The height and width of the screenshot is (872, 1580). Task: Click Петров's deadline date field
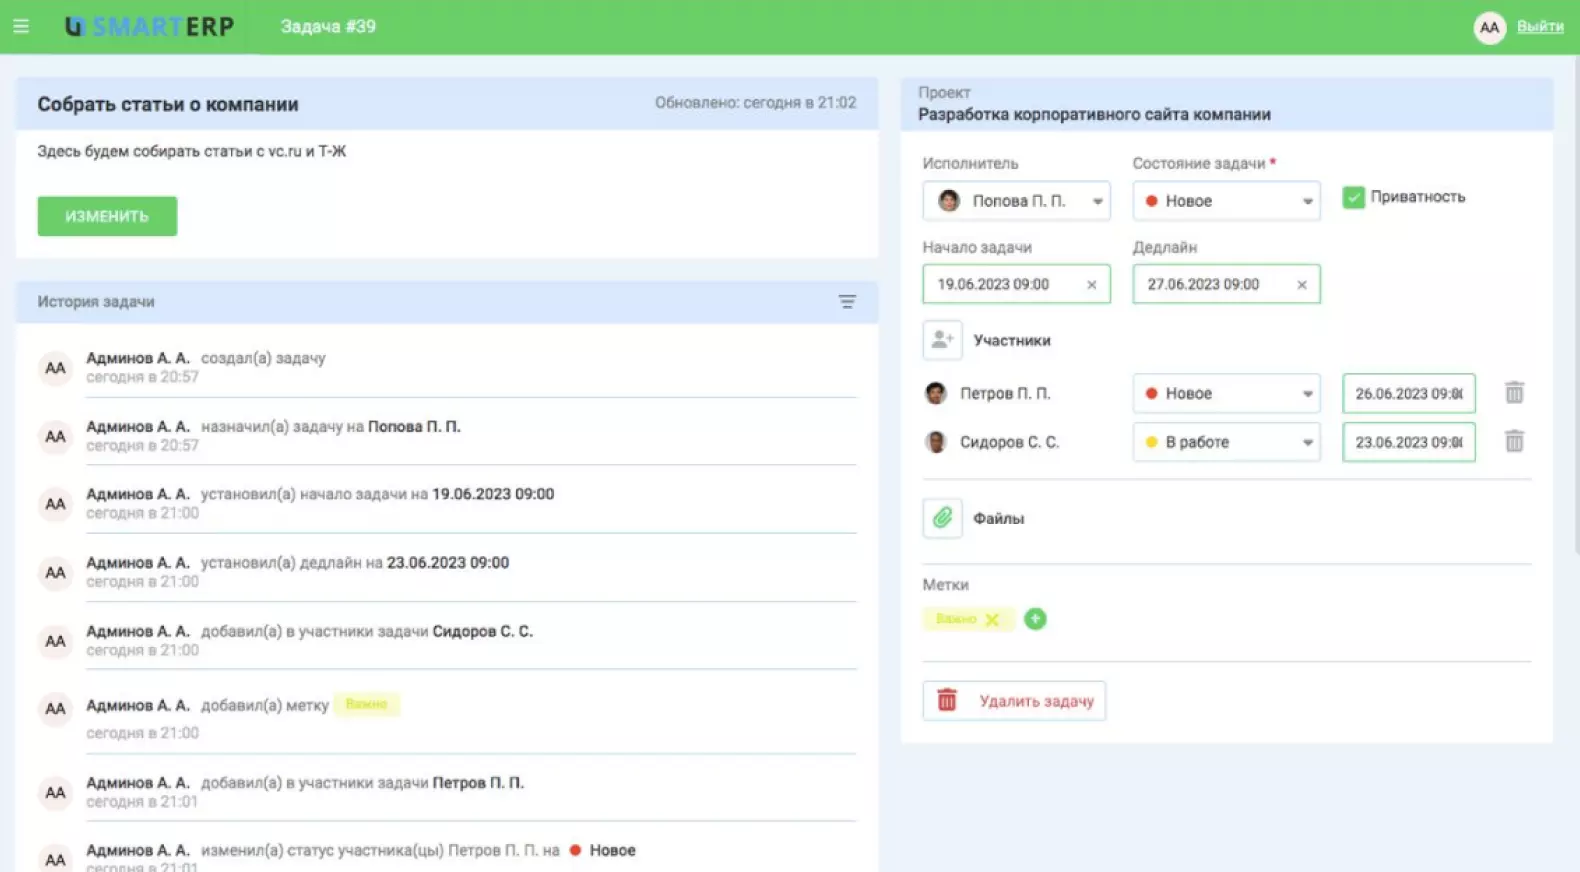[1408, 393]
